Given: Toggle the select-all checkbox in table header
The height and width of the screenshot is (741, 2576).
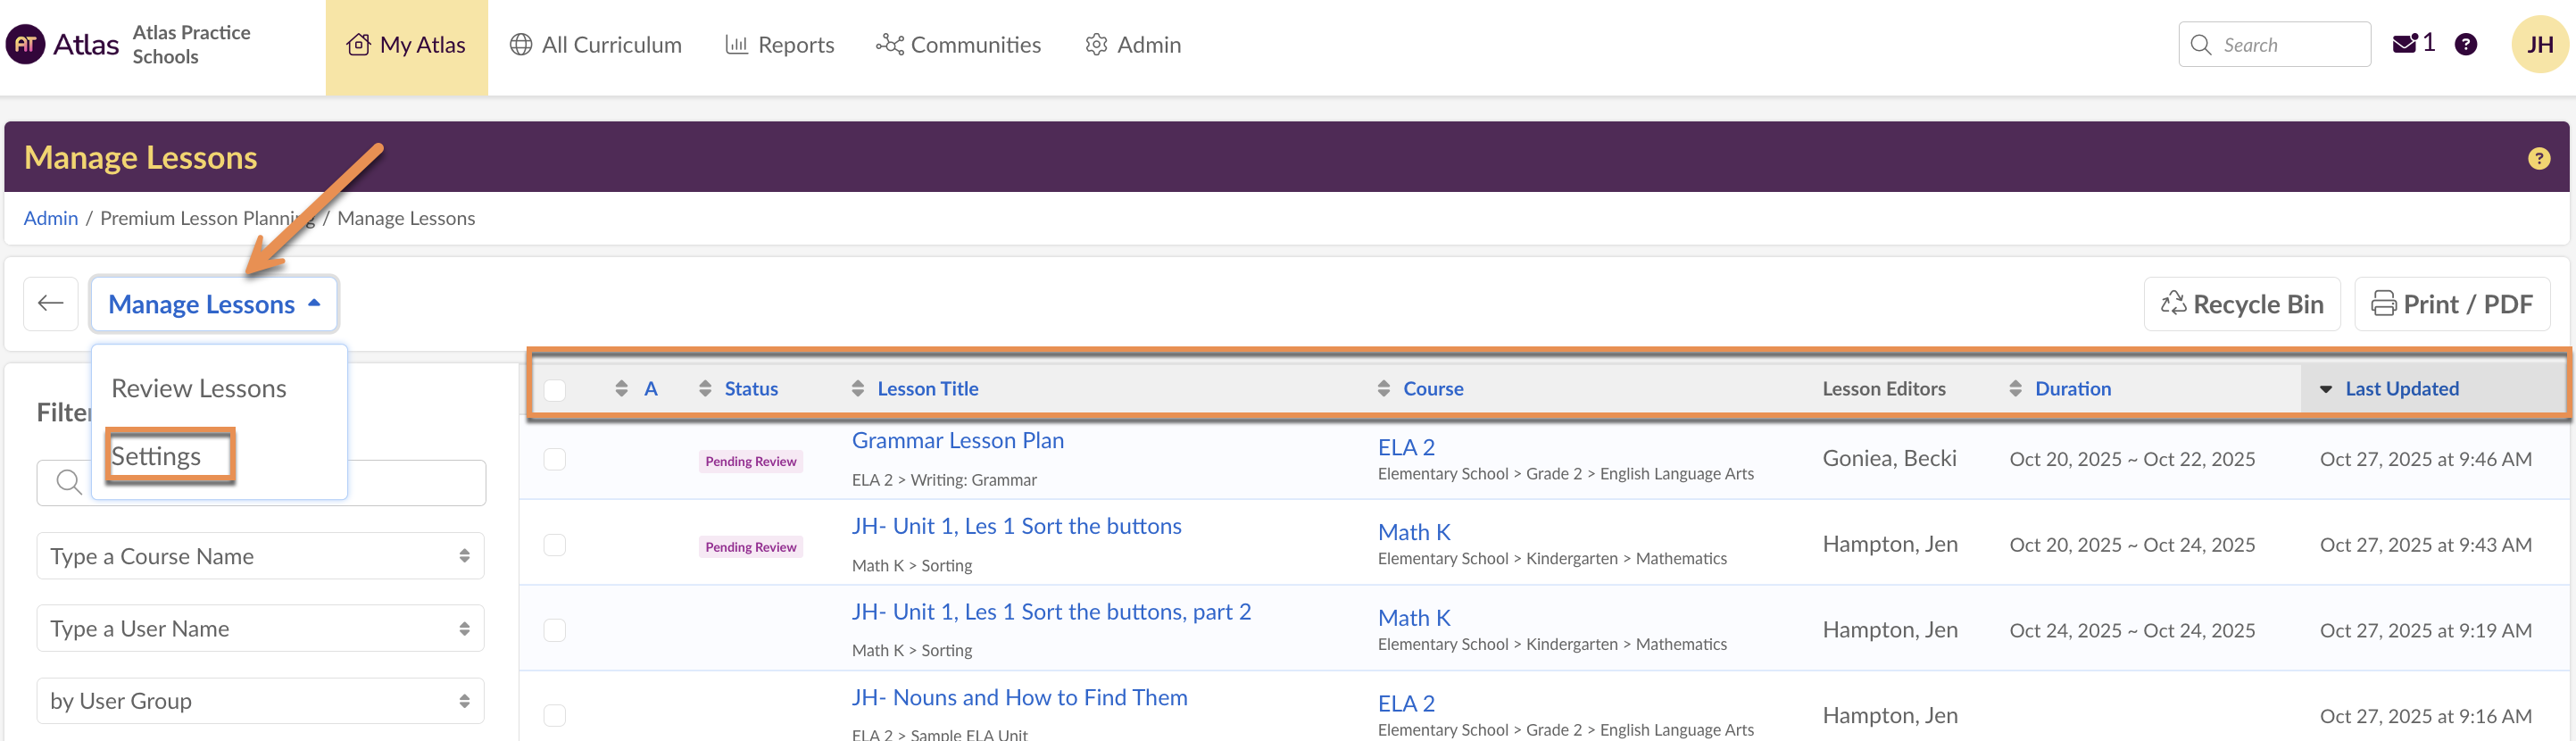Looking at the screenshot, I should 555,390.
